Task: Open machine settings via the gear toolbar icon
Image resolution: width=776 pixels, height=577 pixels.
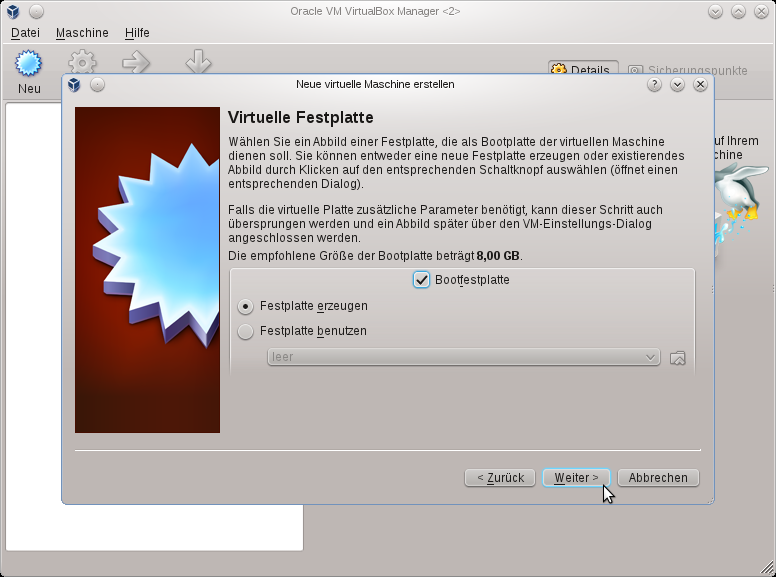Action: (x=82, y=61)
